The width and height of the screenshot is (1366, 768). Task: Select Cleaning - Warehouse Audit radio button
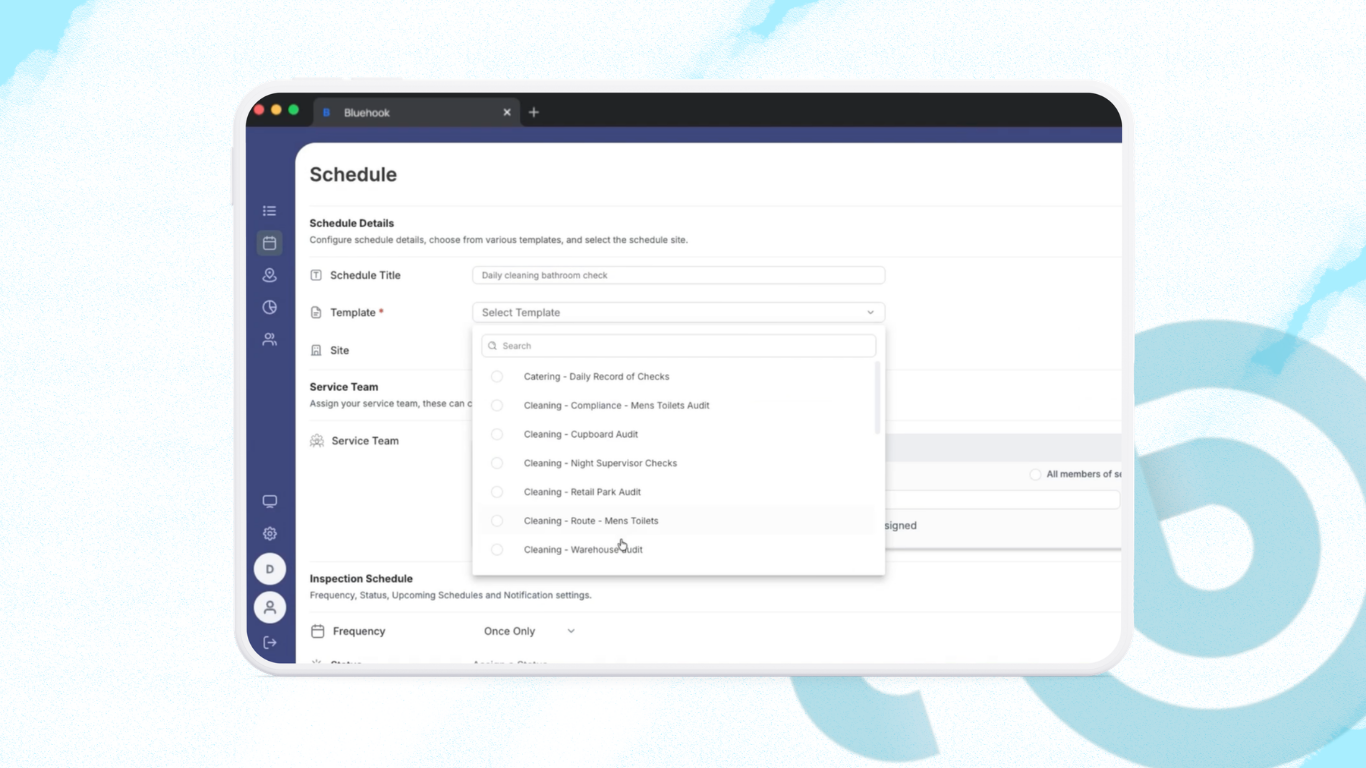(x=497, y=550)
